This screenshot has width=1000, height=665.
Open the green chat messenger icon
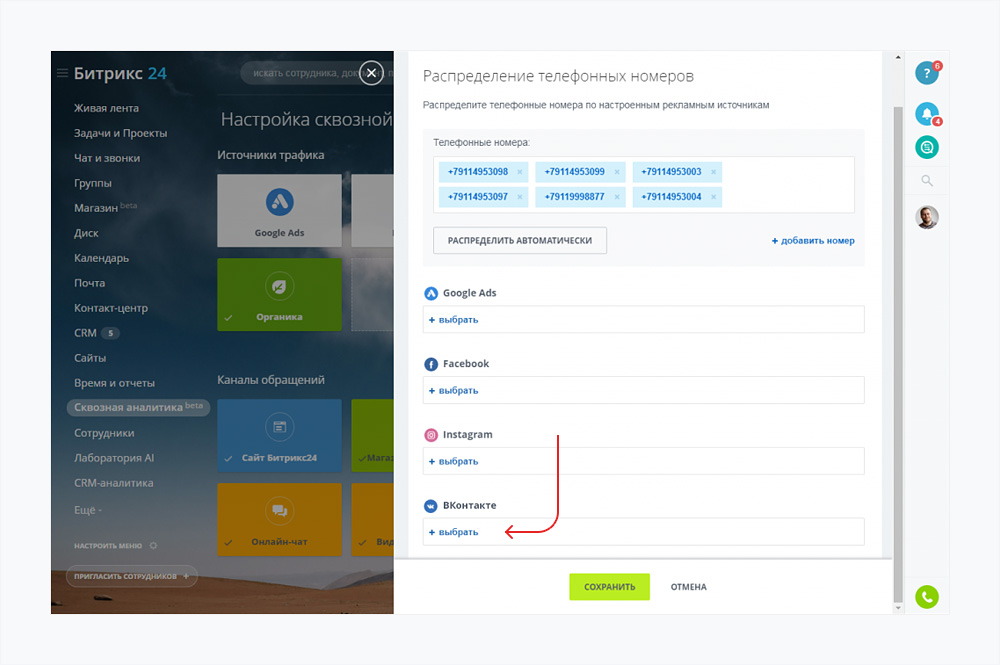coord(927,147)
